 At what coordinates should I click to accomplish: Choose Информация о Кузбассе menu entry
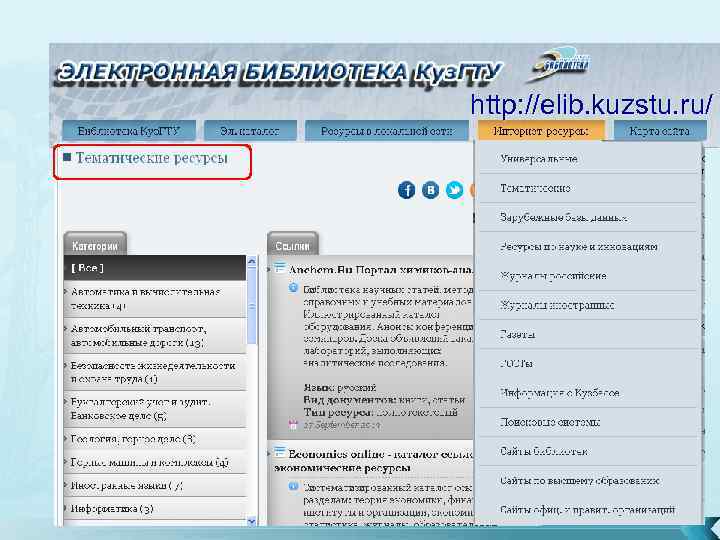(588, 393)
